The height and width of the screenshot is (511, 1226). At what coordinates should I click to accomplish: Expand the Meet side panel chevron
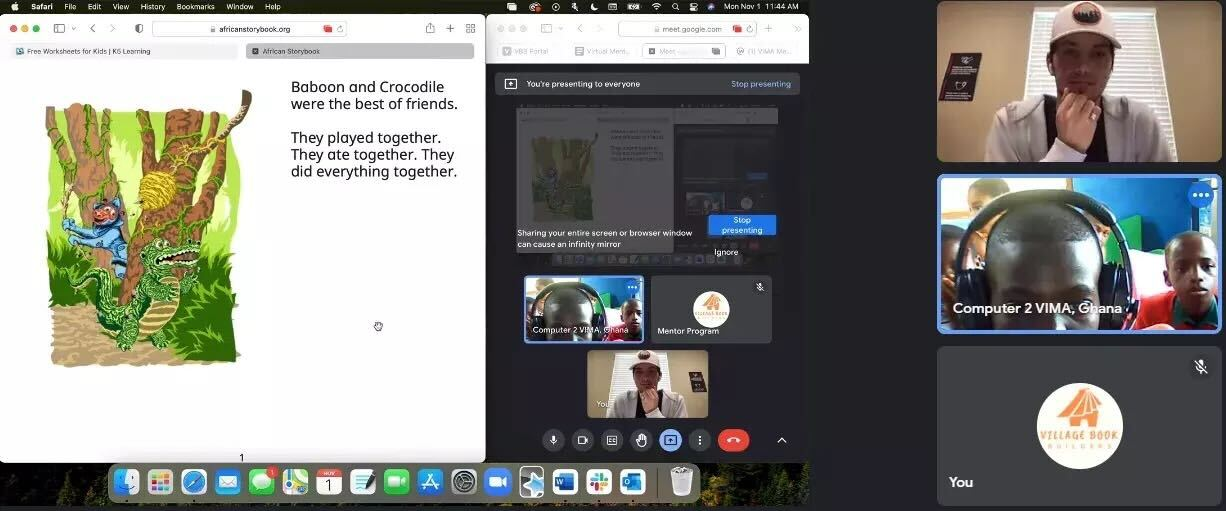(x=782, y=440)
